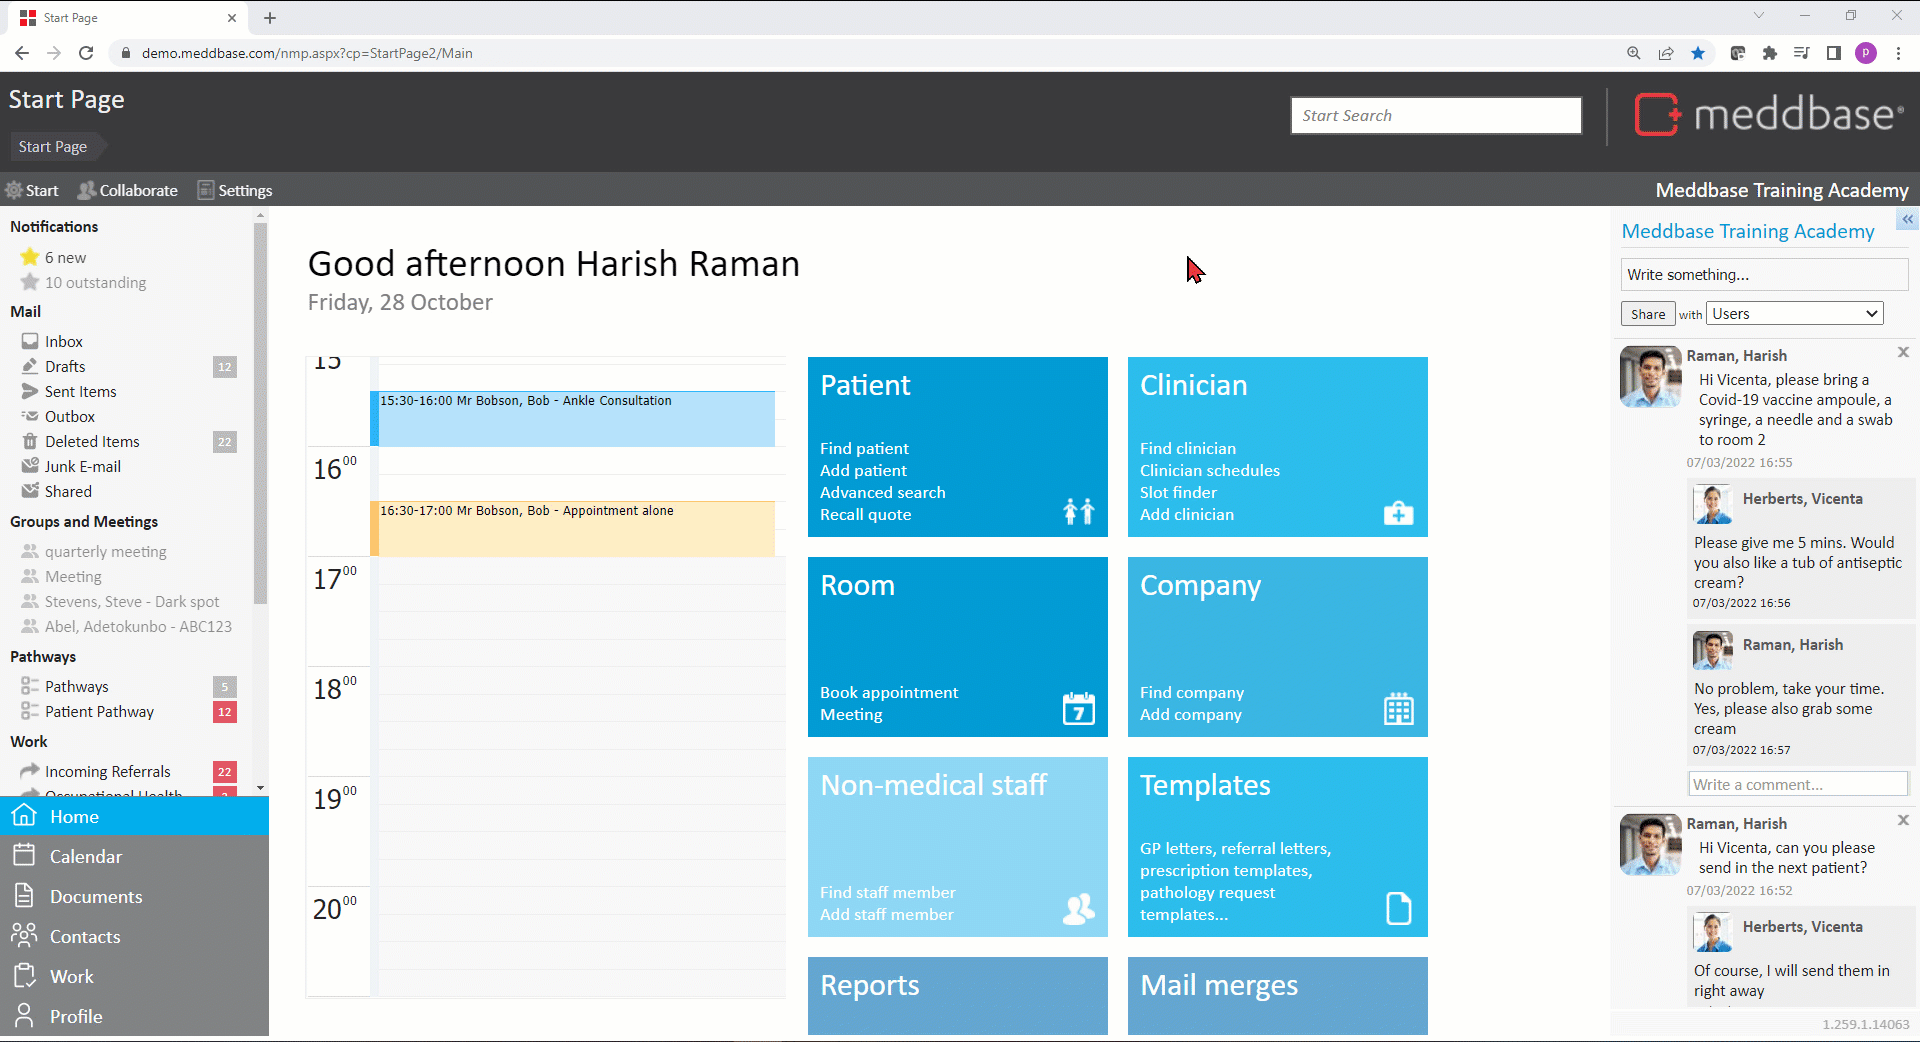Collapse the Training Academy side panel

pos(1907,219)
